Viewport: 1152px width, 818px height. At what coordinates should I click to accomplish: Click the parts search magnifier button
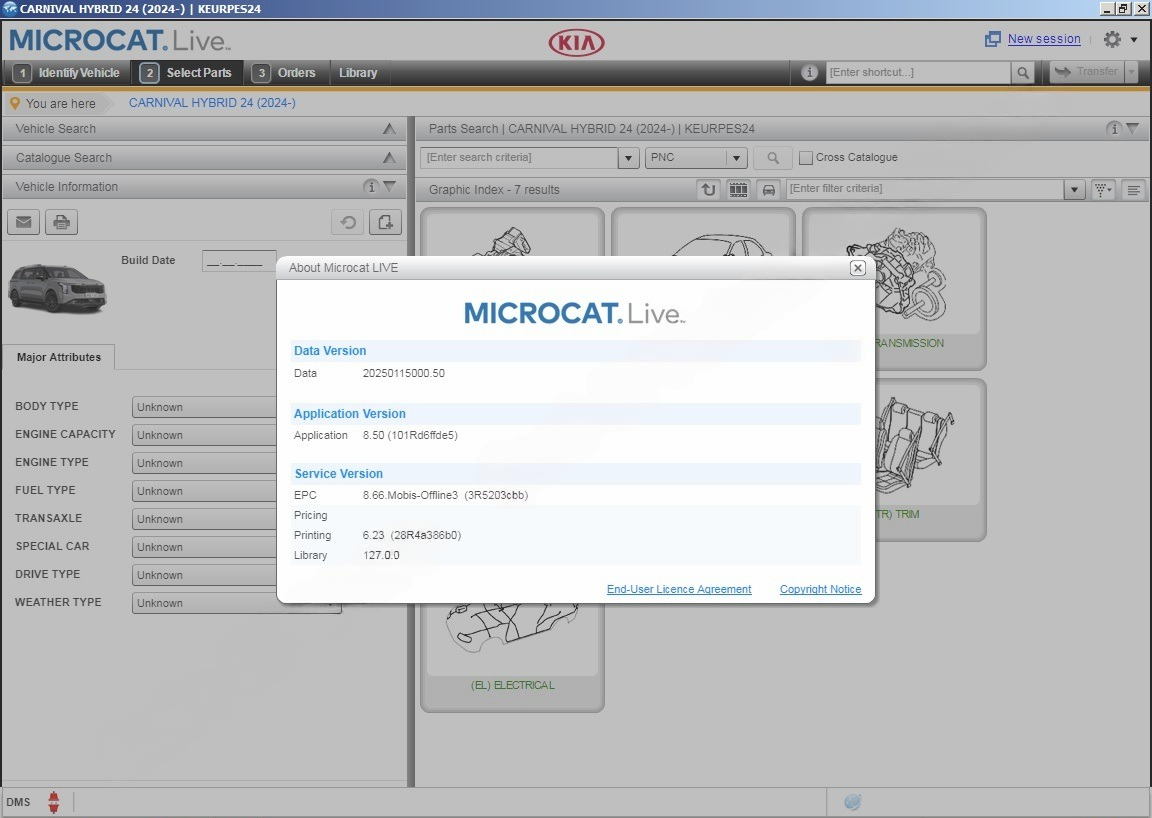coord(773,157)
